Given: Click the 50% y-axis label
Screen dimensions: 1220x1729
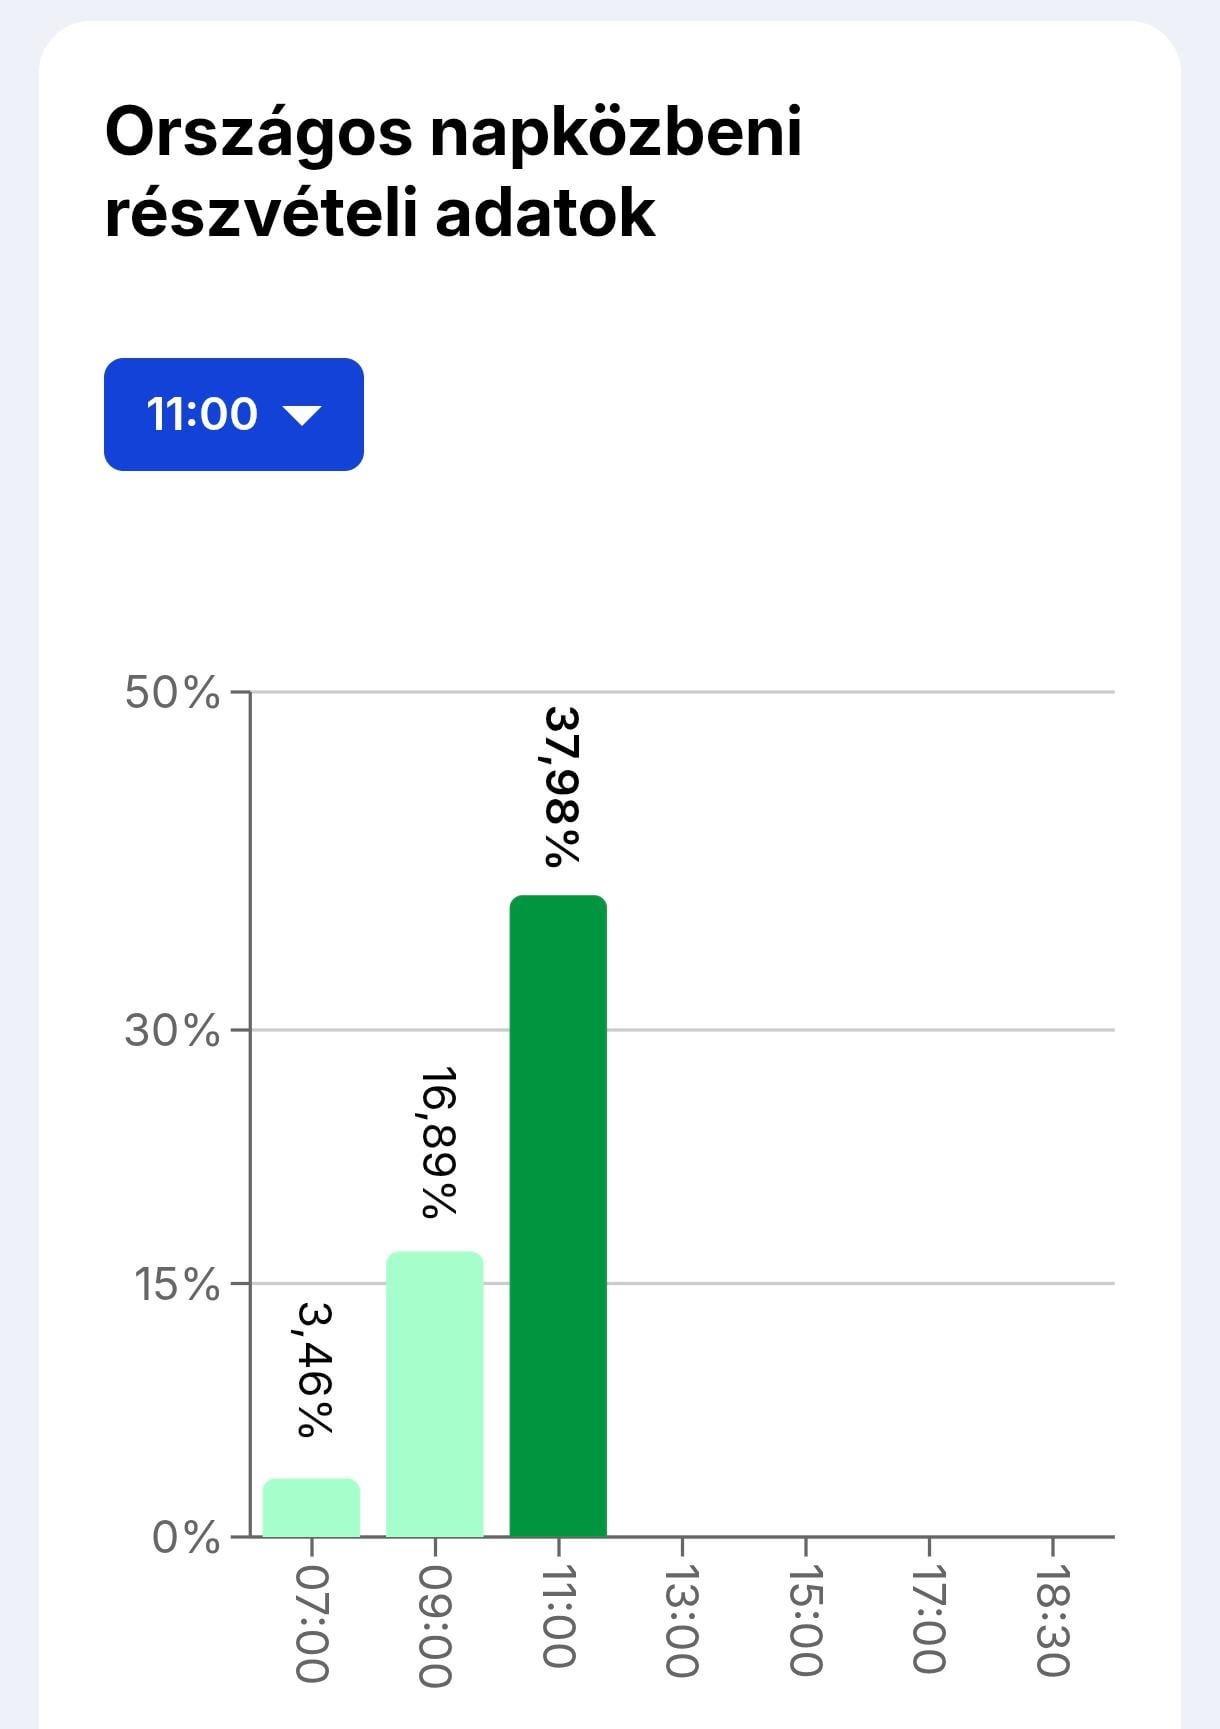Looking at the screenshot, I should click(172, 692).
